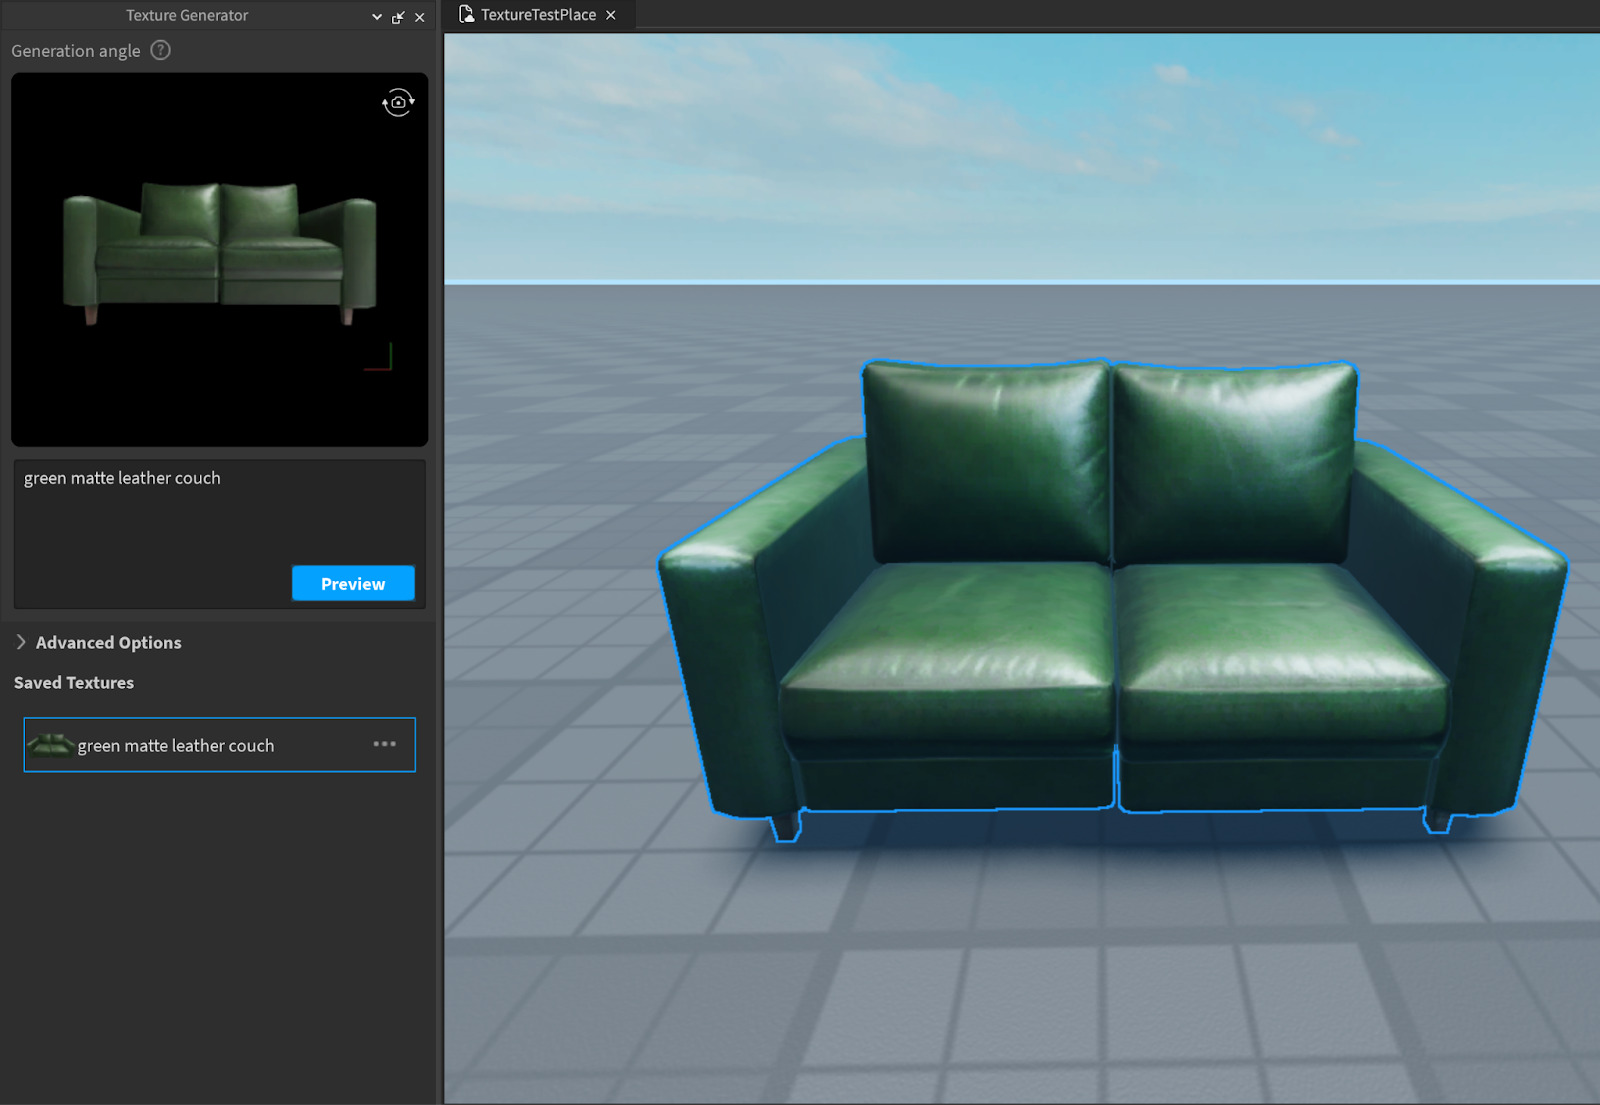1600x1105 pixels.
Task: Close the TextureTestPlace tab
Action: click(x=611, y=15)
